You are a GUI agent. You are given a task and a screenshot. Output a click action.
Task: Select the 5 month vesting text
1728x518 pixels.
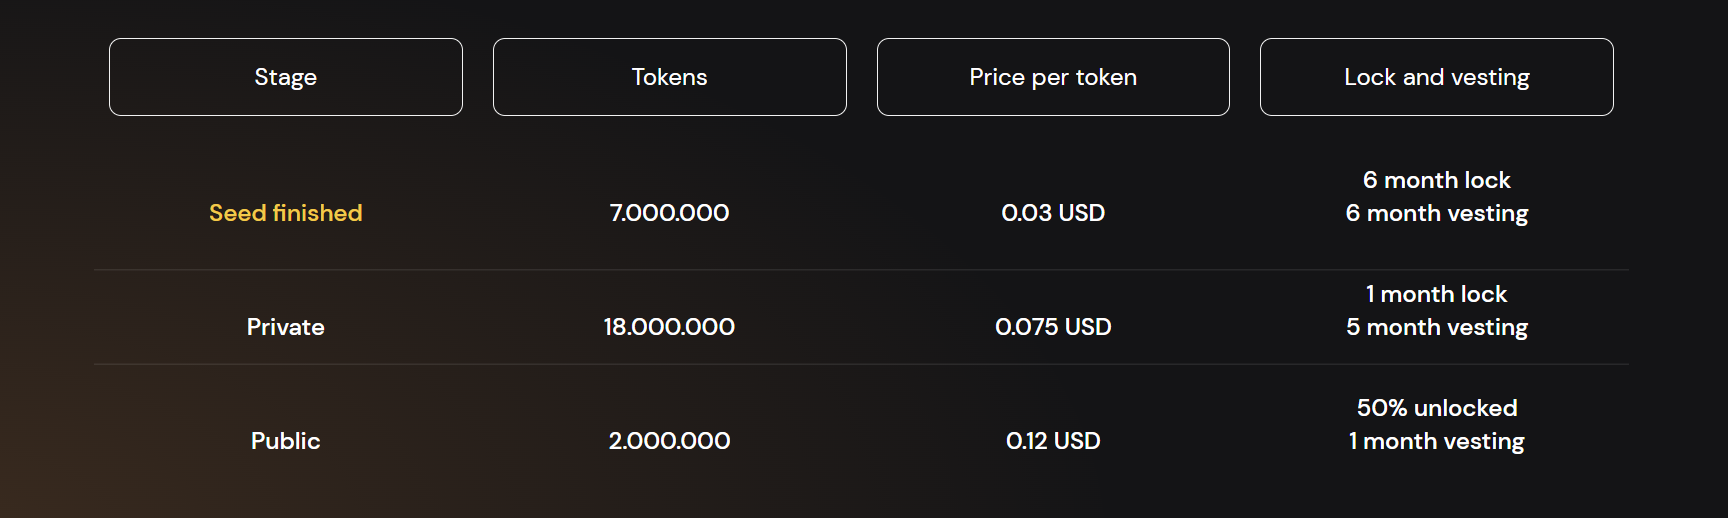tap(1436, 327)
